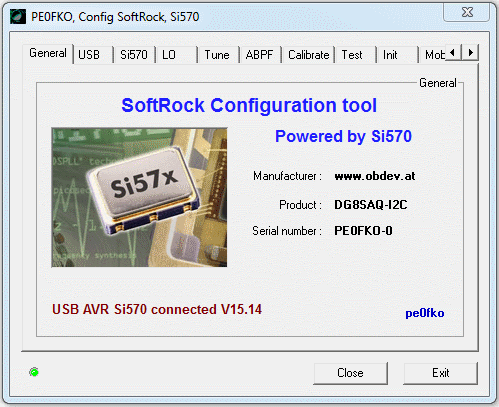The height and width of the screenshot is (407, 499).
Task: Click the window title PE0FKO, Config SoftRock
Action: point(115,17)
